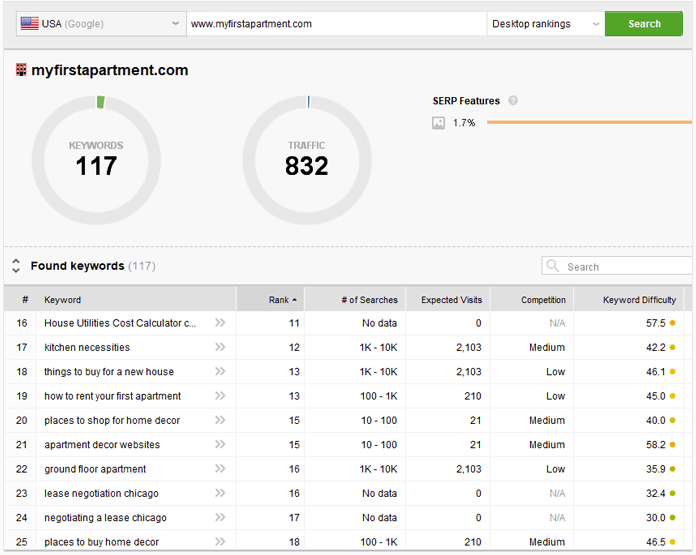696x555 pixels.
Task: Click the KEYWORDS 117 donut chart
Action: pos(96,160)
